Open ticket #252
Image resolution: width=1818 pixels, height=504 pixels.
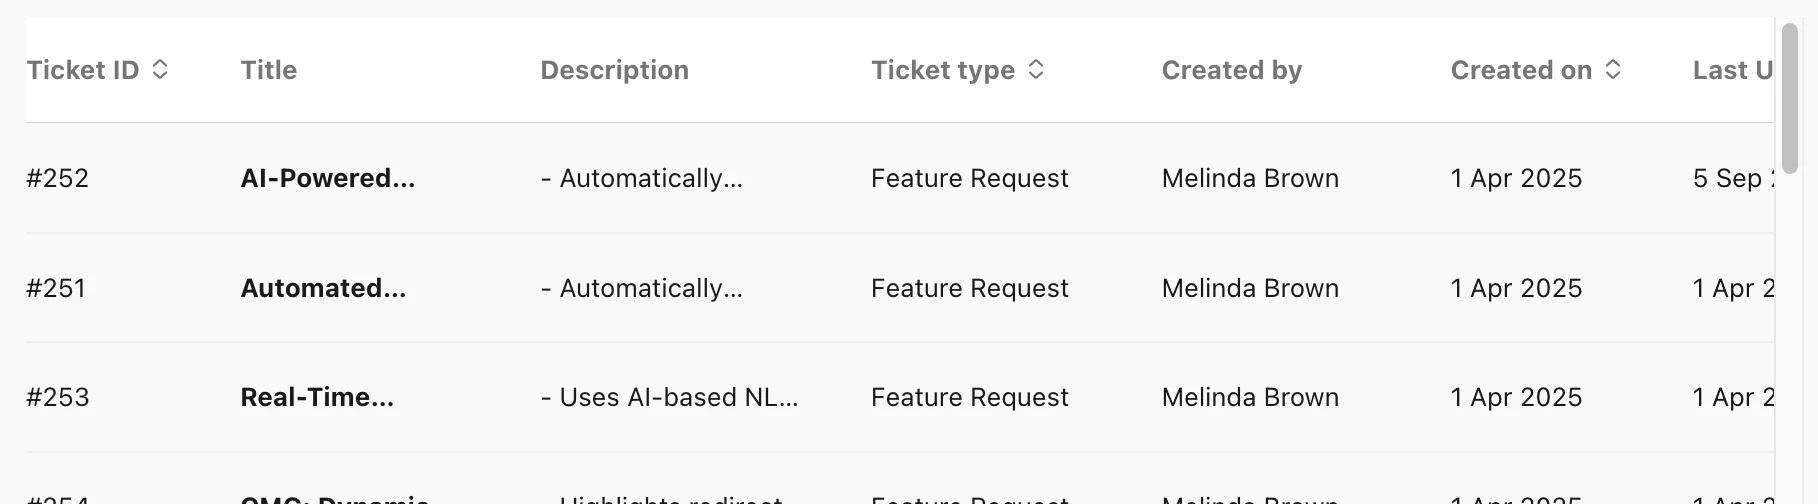tap(58, 178)
